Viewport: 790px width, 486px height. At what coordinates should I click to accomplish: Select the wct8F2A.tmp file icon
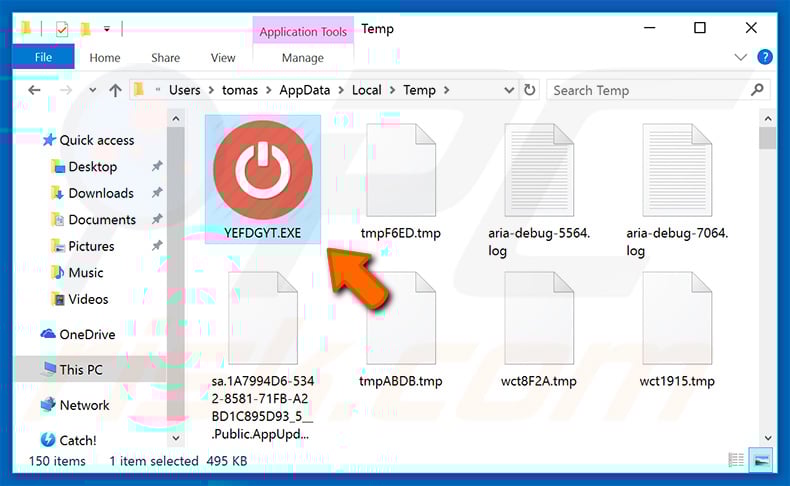(539, 318)
